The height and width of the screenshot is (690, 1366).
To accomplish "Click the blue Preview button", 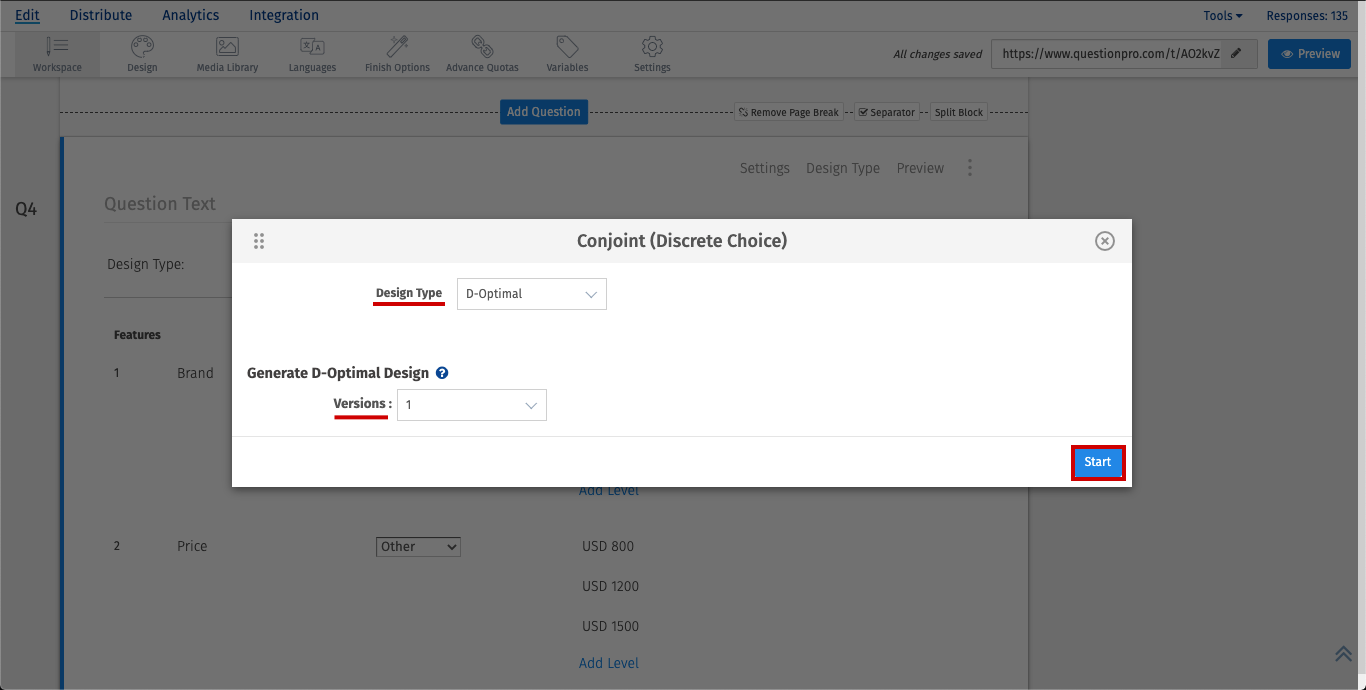I will coord(1309,54).
